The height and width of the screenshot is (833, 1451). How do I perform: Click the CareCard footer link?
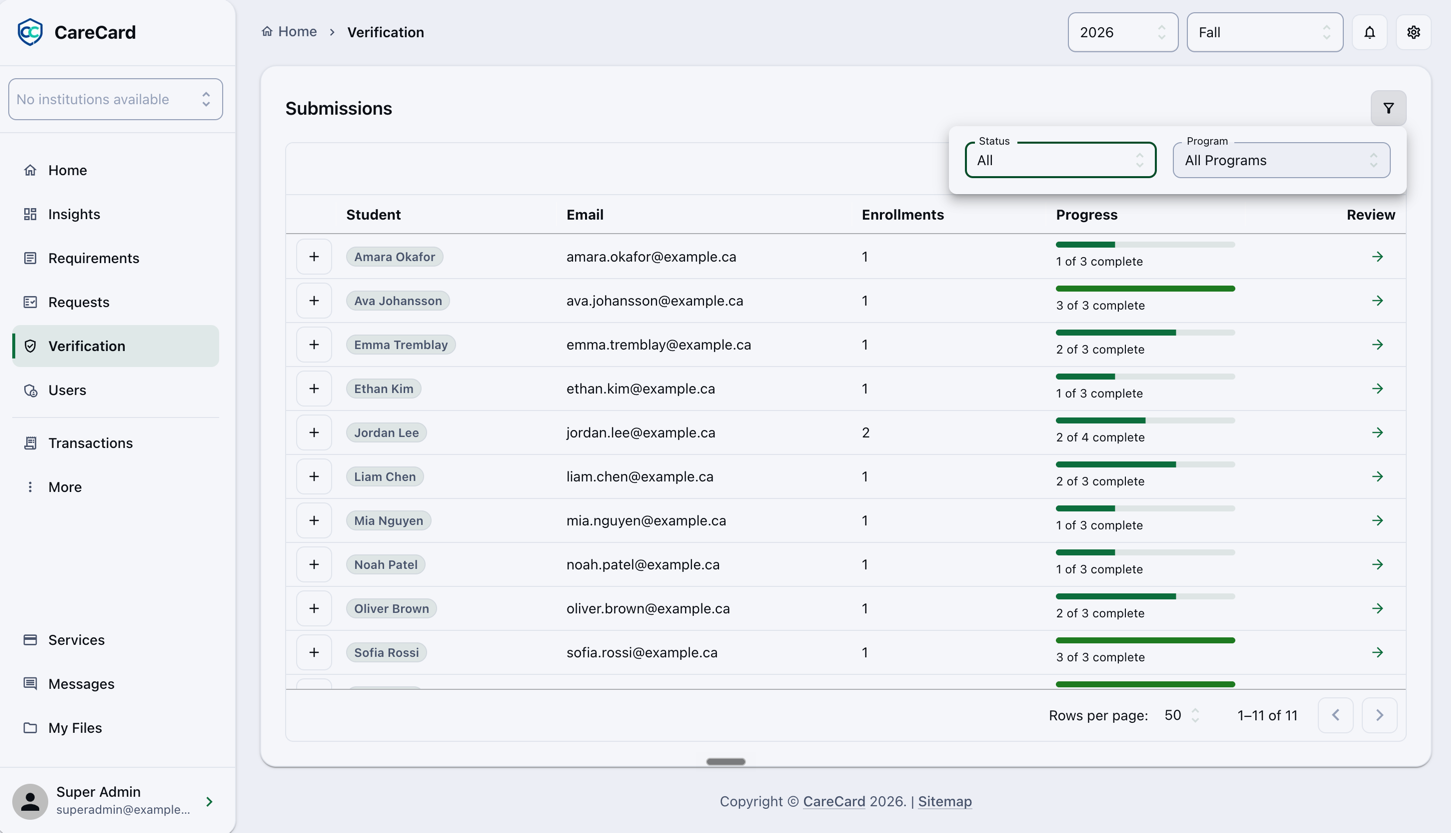click(x=834, y=801)
